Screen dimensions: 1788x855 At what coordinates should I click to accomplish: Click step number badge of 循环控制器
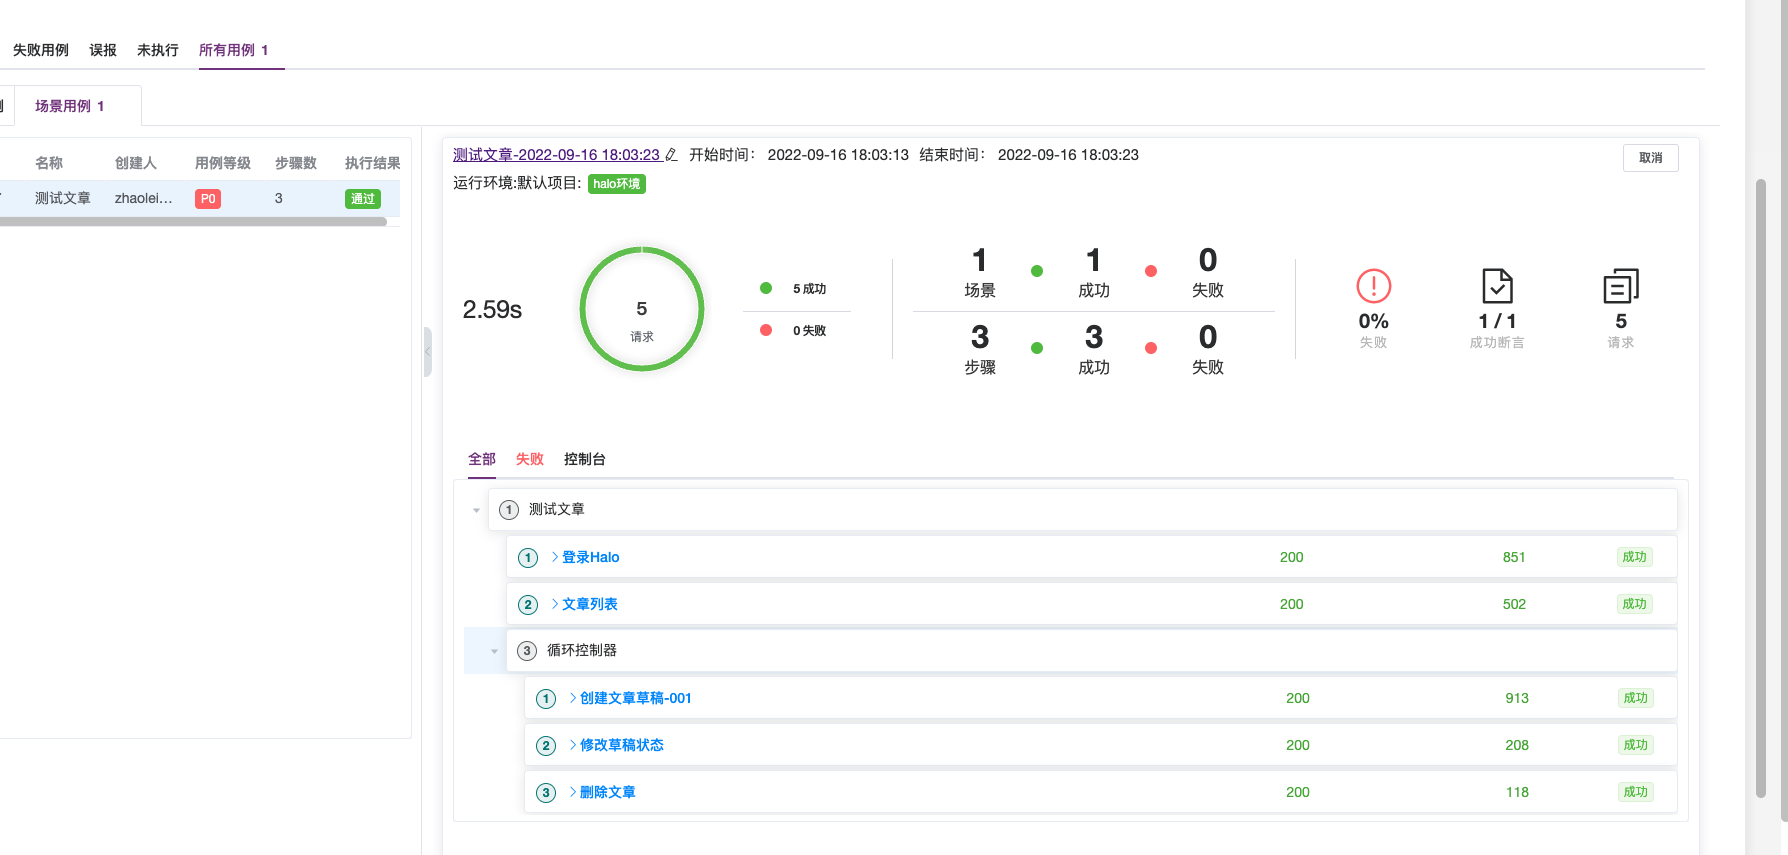pyautogui.click(x=527, y=651)
